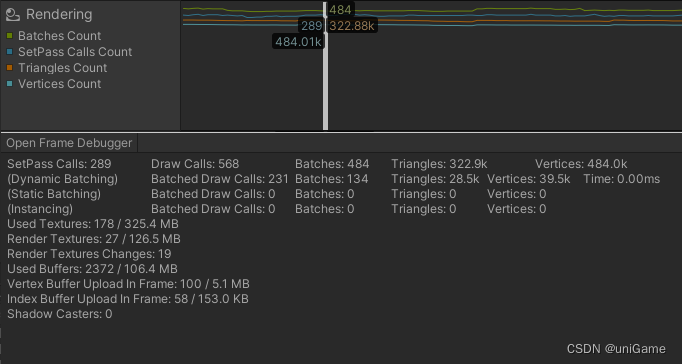The height and width of the screenshot is (364, 682).
Task: Click the (Dynamic Batching) row label
Action: [x=63, y=179]
